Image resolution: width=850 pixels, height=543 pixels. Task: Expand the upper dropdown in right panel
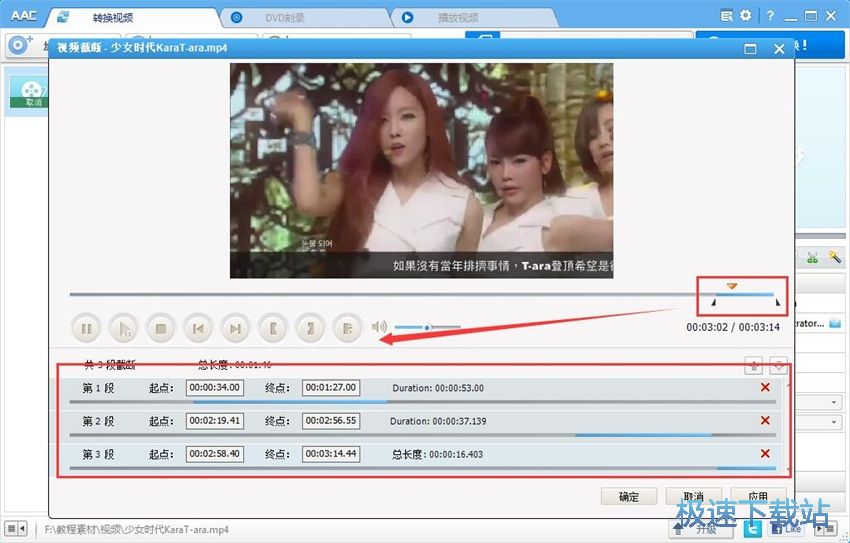[x=834, y=402]
